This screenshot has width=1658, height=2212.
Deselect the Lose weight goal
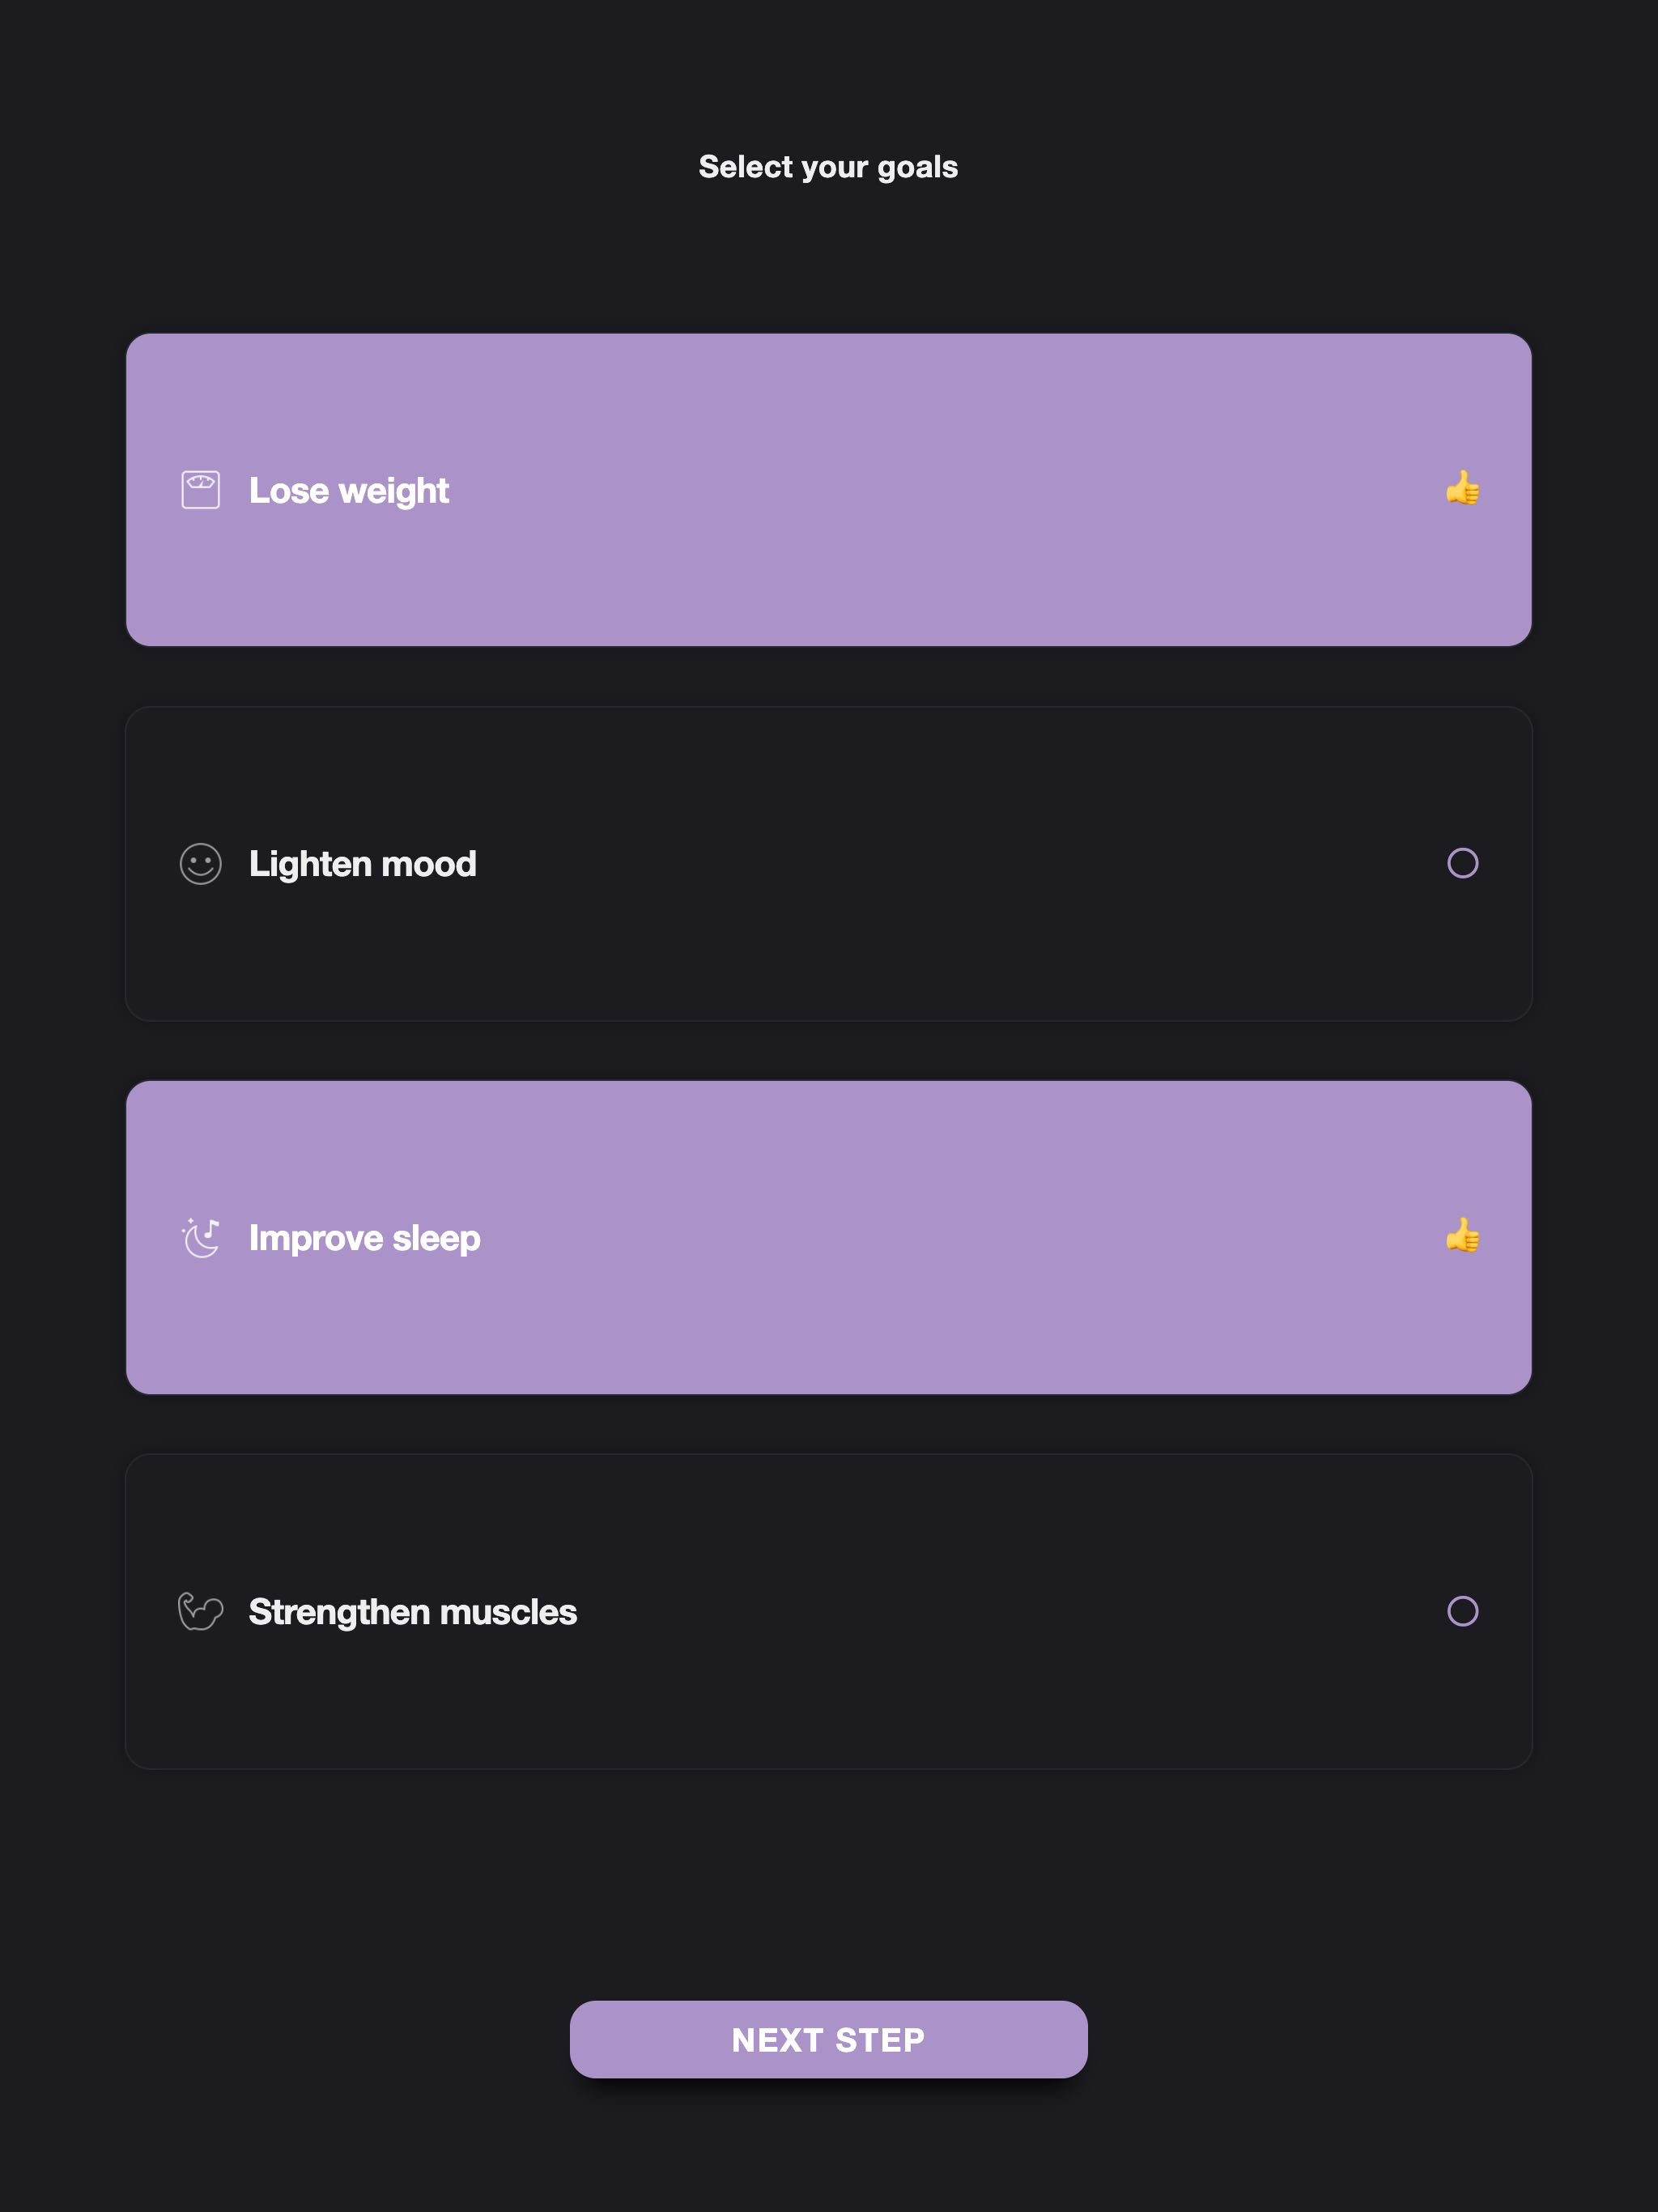coord(828,489)
